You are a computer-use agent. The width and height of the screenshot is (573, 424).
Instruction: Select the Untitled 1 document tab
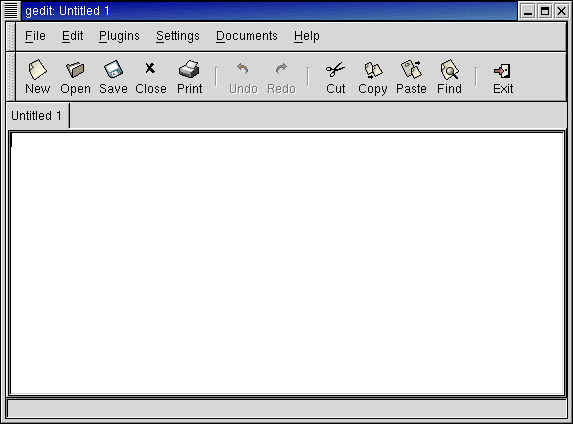point(38,116)
